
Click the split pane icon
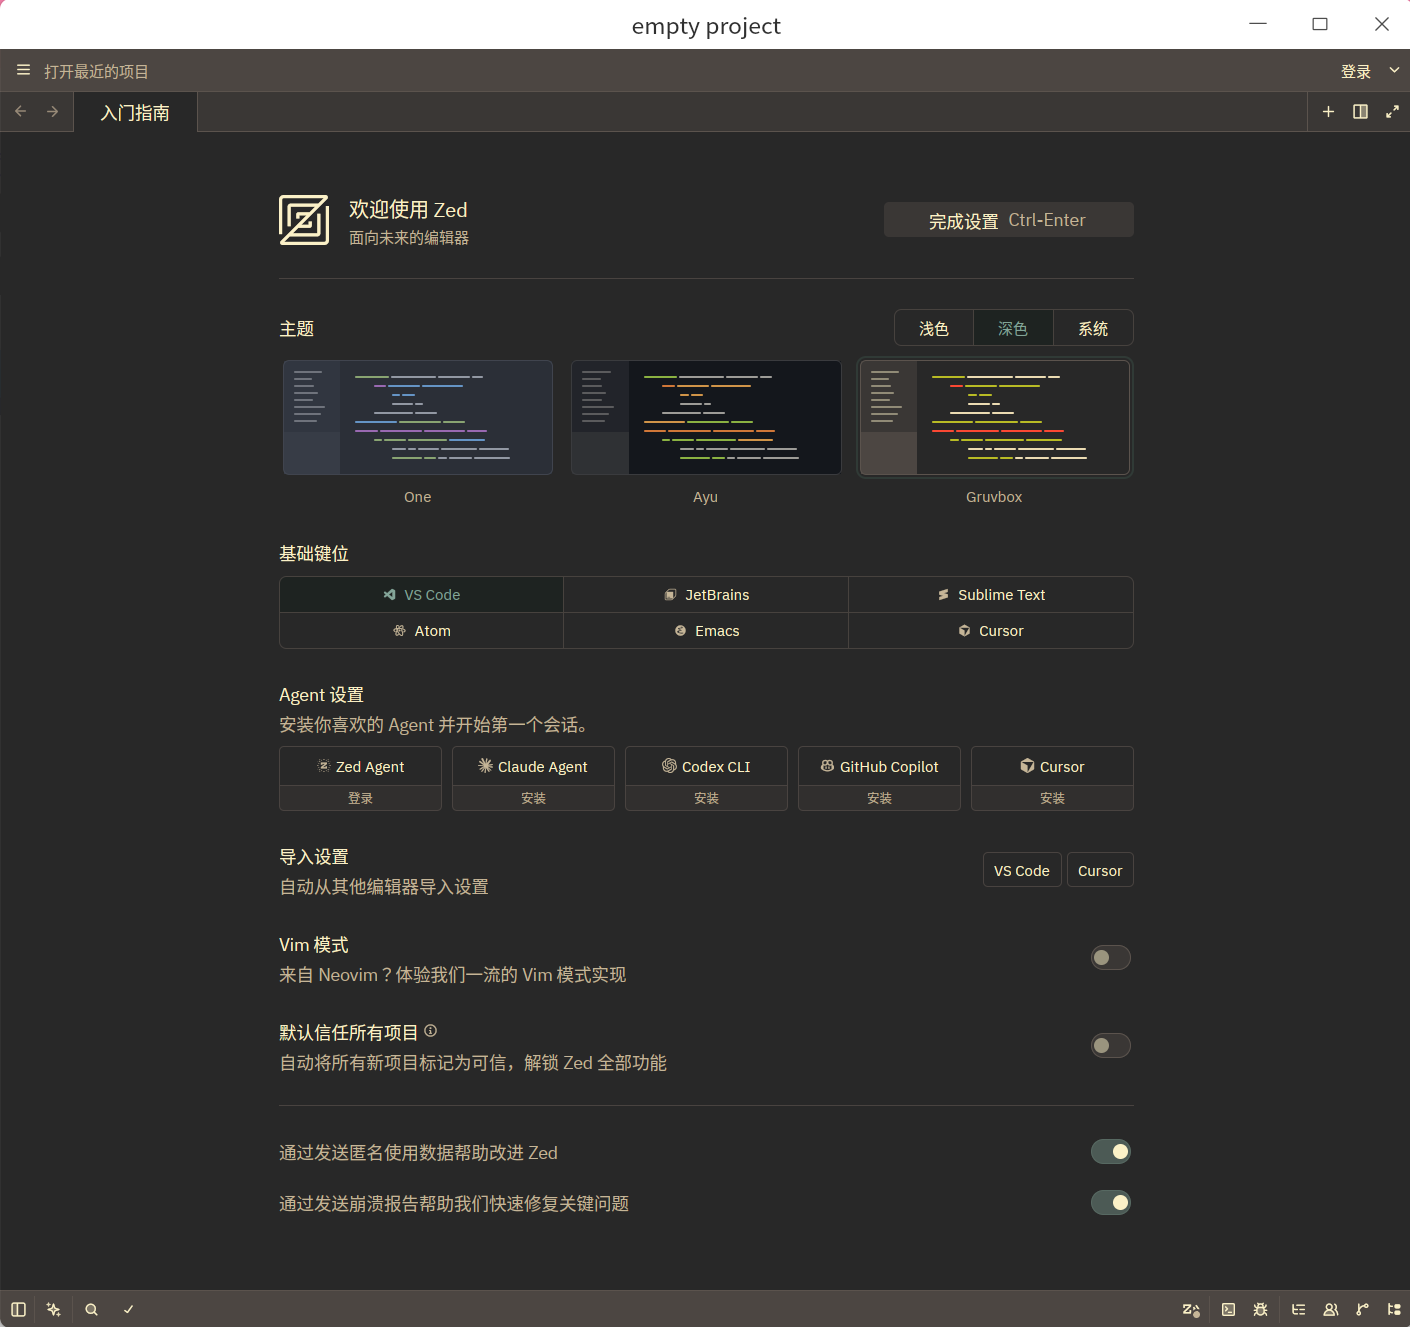1360,111
